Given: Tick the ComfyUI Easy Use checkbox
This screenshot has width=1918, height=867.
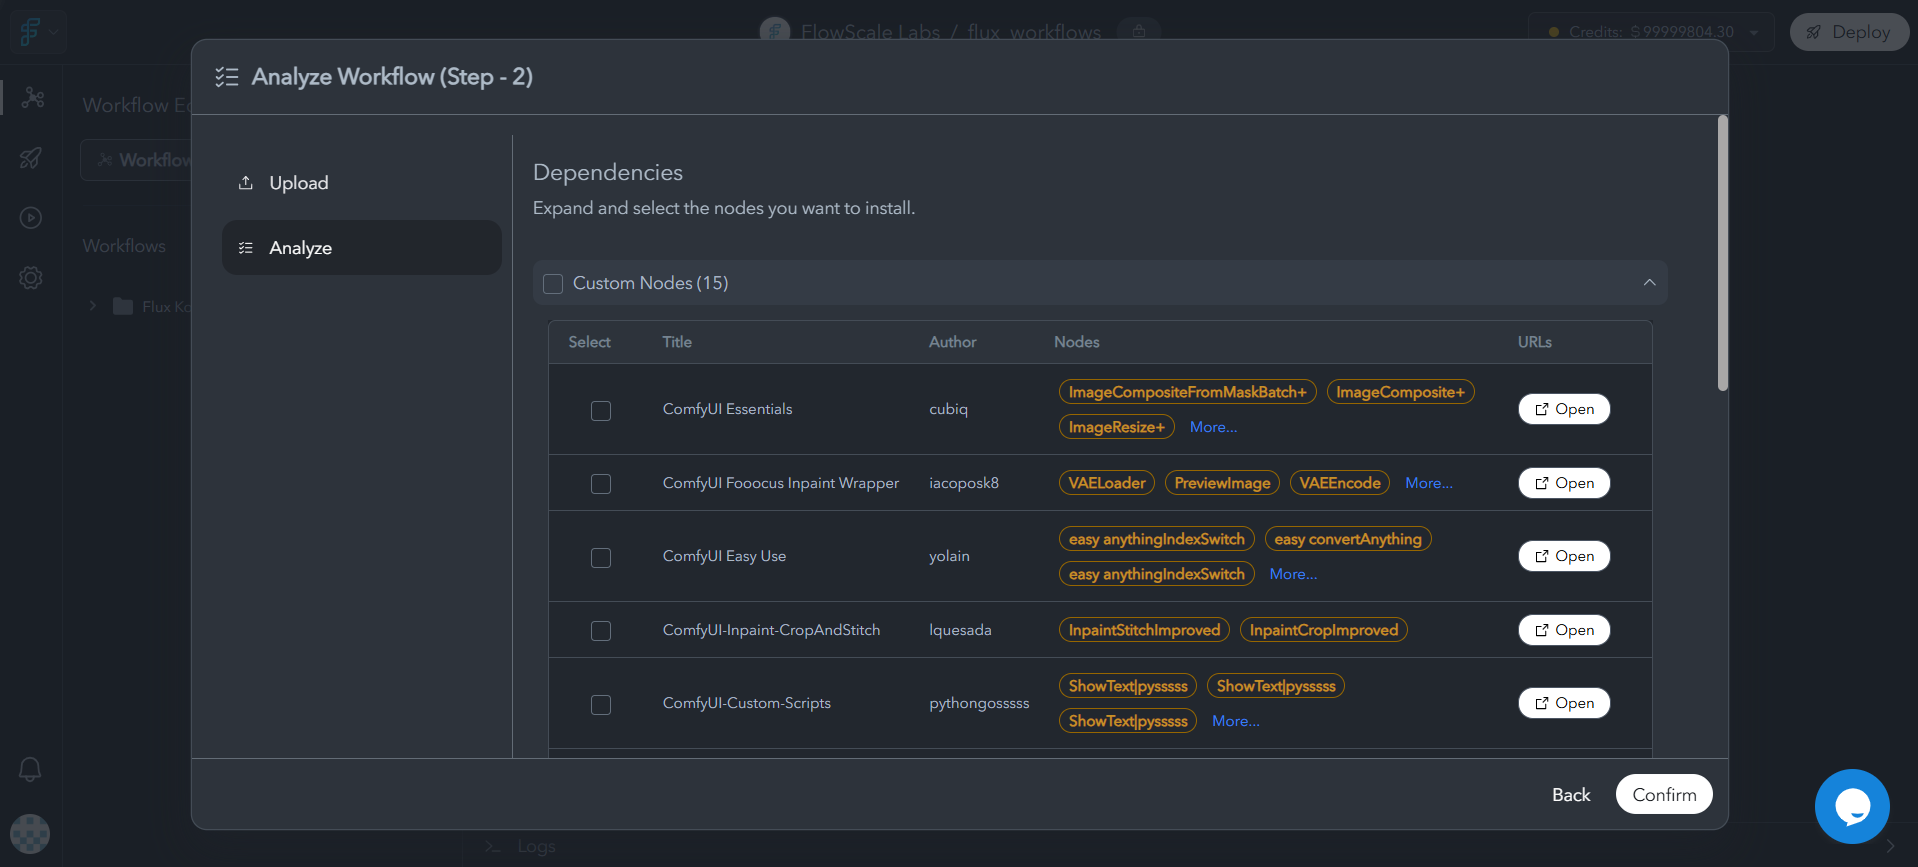Looking at the screenshot, I should [x=601, y=558].
